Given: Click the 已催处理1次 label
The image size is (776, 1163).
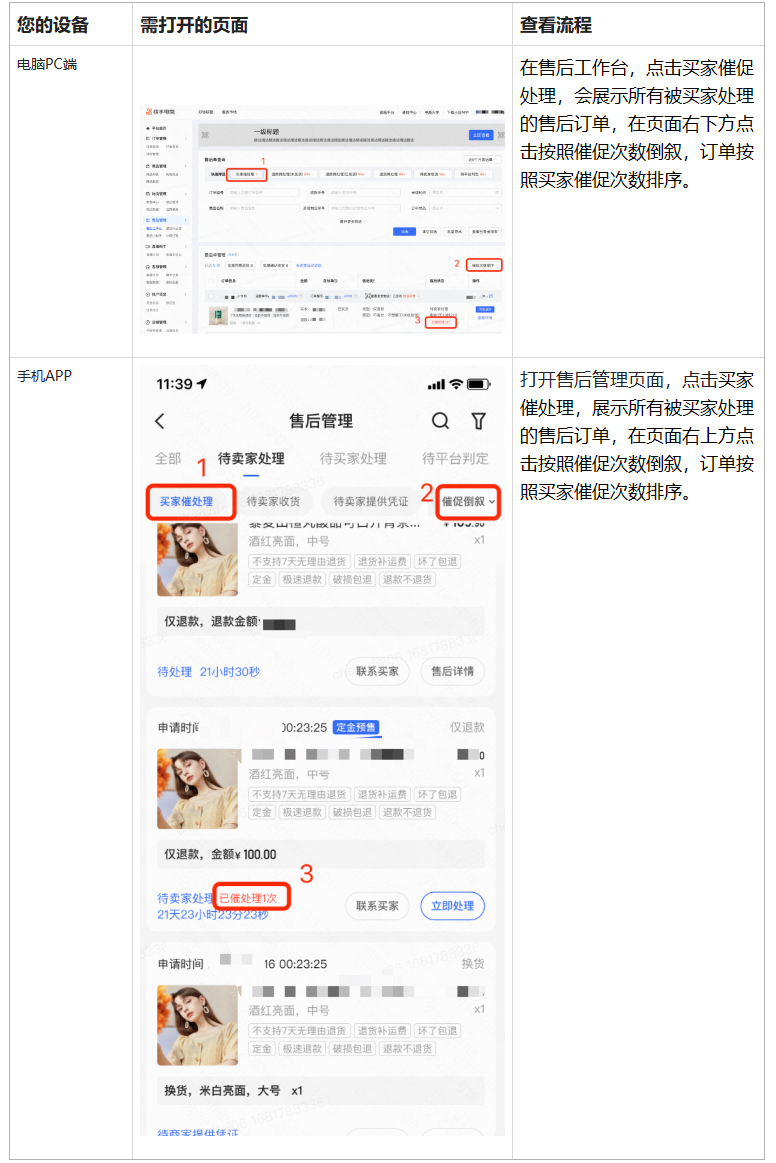Looking at the screenshot, I should pyautogui.click(x=249, y=898).
